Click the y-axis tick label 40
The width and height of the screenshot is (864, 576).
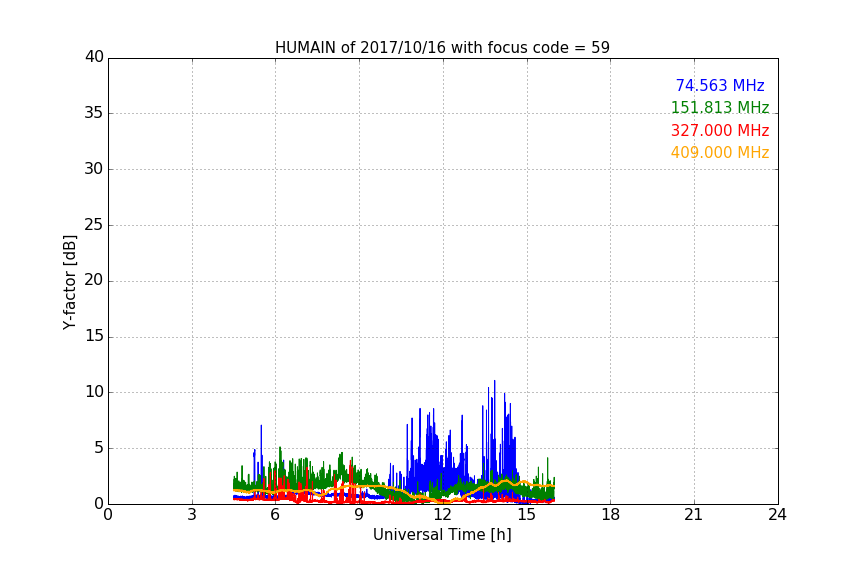tap(94, 57)
